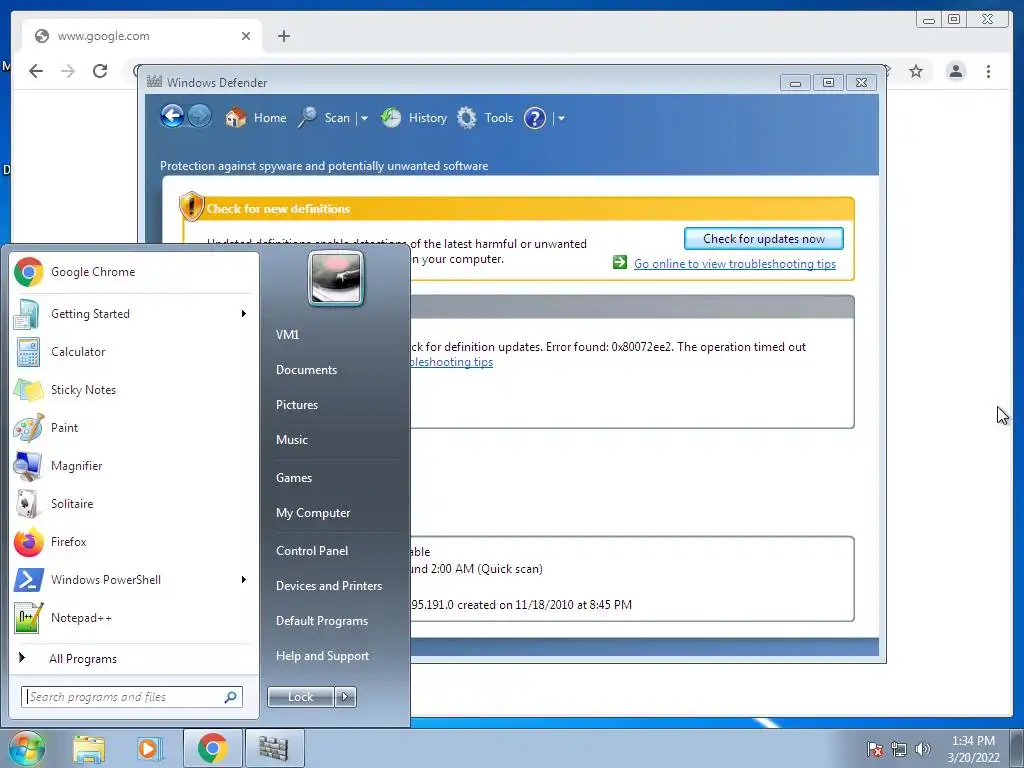Launch Solitaire from Start menu
The width and height of the screenshot is (1024, 768).
pos(133,504)
